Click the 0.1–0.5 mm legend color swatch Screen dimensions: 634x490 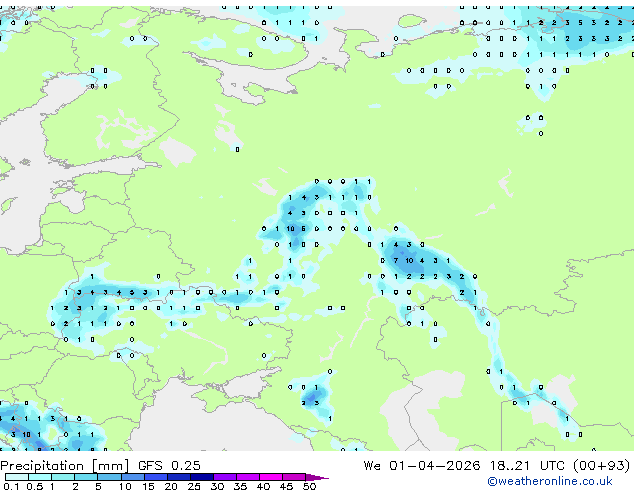tap(17, 477)
